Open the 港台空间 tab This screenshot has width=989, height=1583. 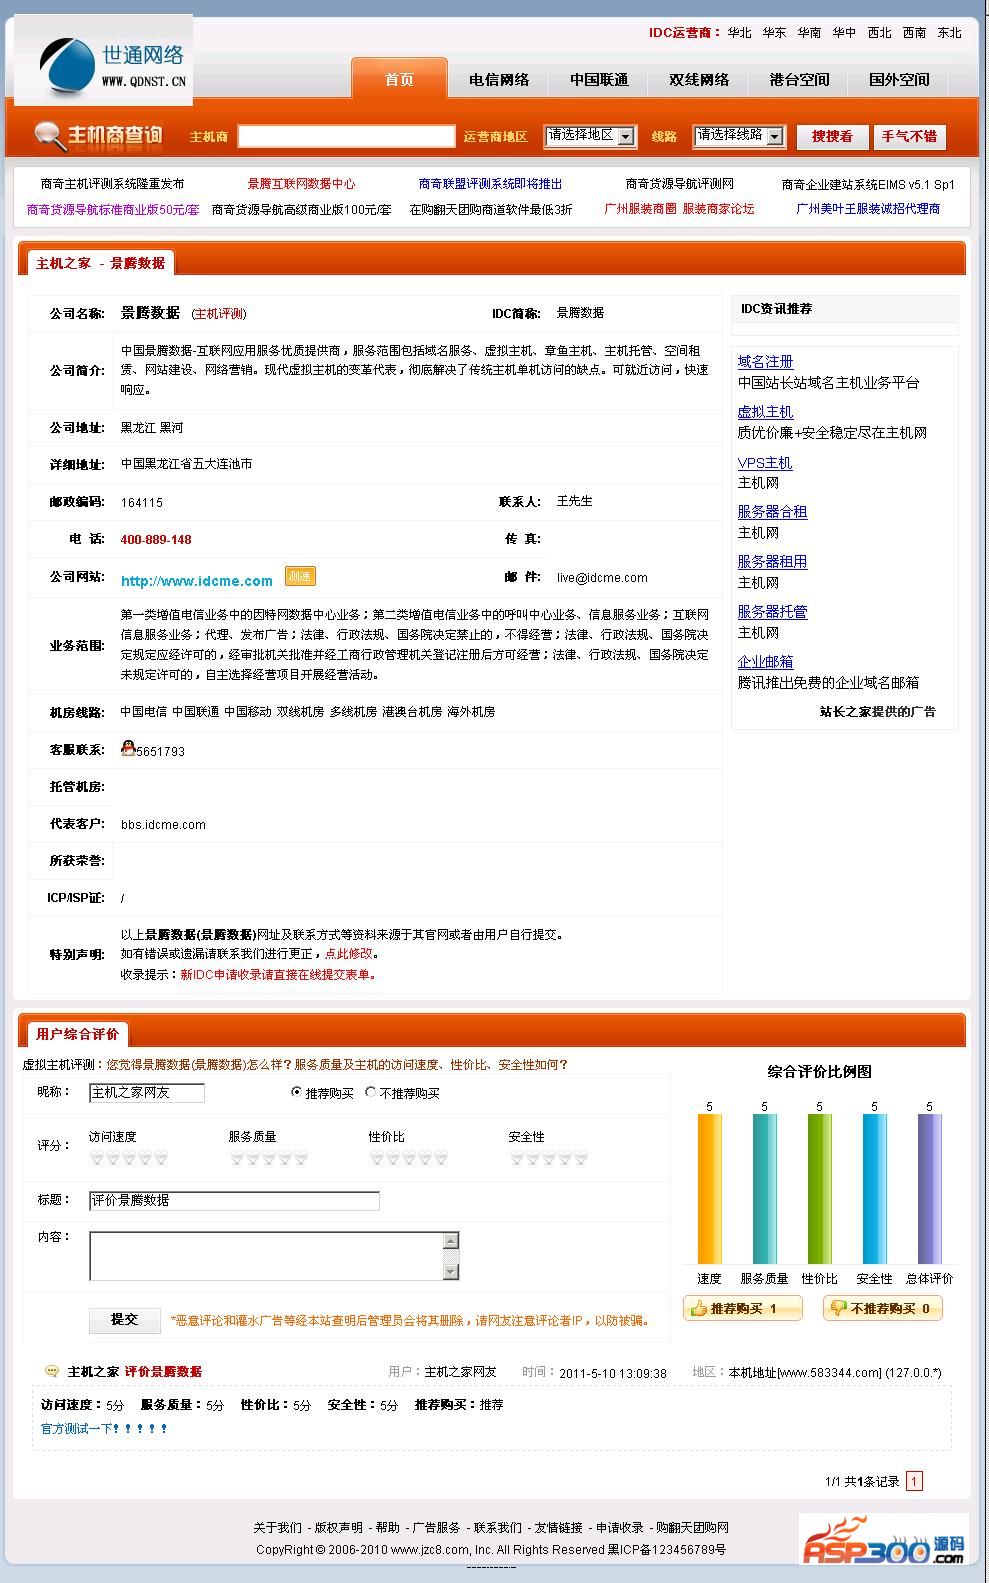pyautogui.click(x=799, y=79)
